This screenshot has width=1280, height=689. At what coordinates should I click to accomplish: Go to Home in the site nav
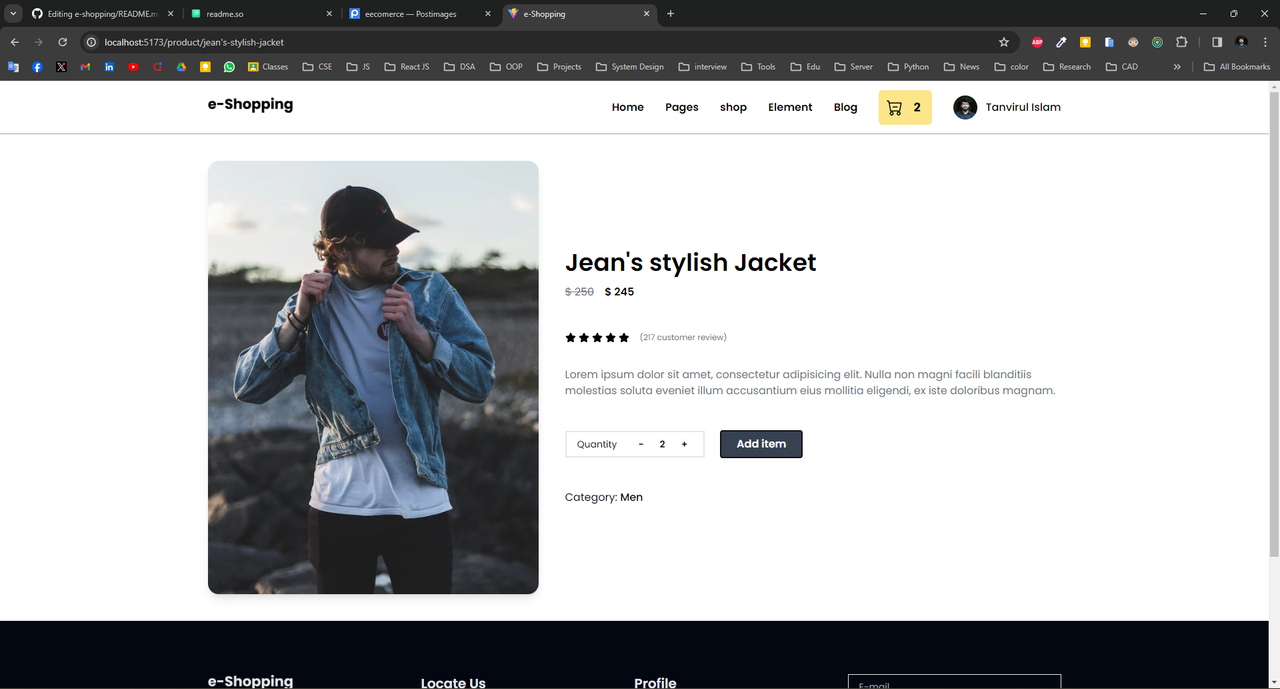(x=628, y=107)
